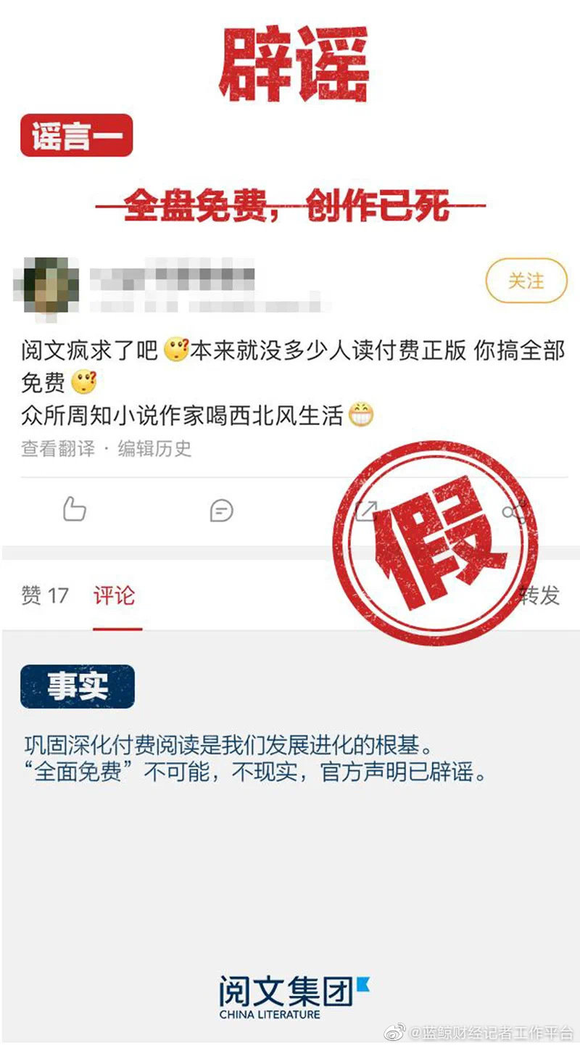Click the Weibo watermark logo icon
Image resolution: width=580 pixels, height=1048 pixels.
point(395,1032)
